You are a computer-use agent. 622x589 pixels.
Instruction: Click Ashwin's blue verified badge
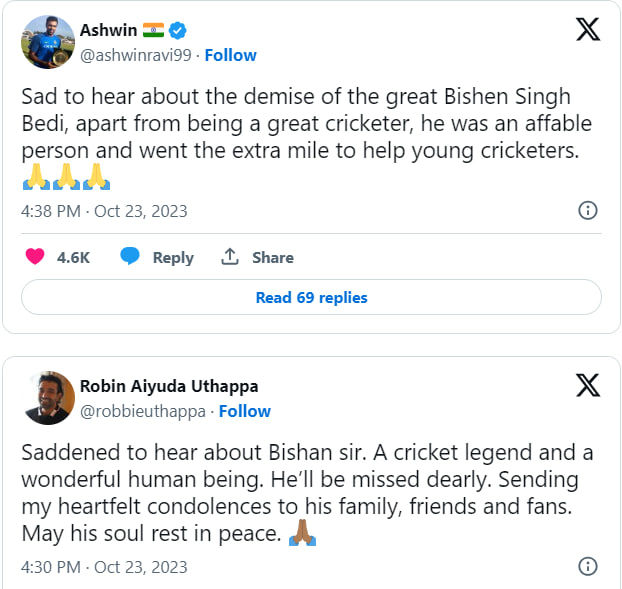click(x=178, y=30)
